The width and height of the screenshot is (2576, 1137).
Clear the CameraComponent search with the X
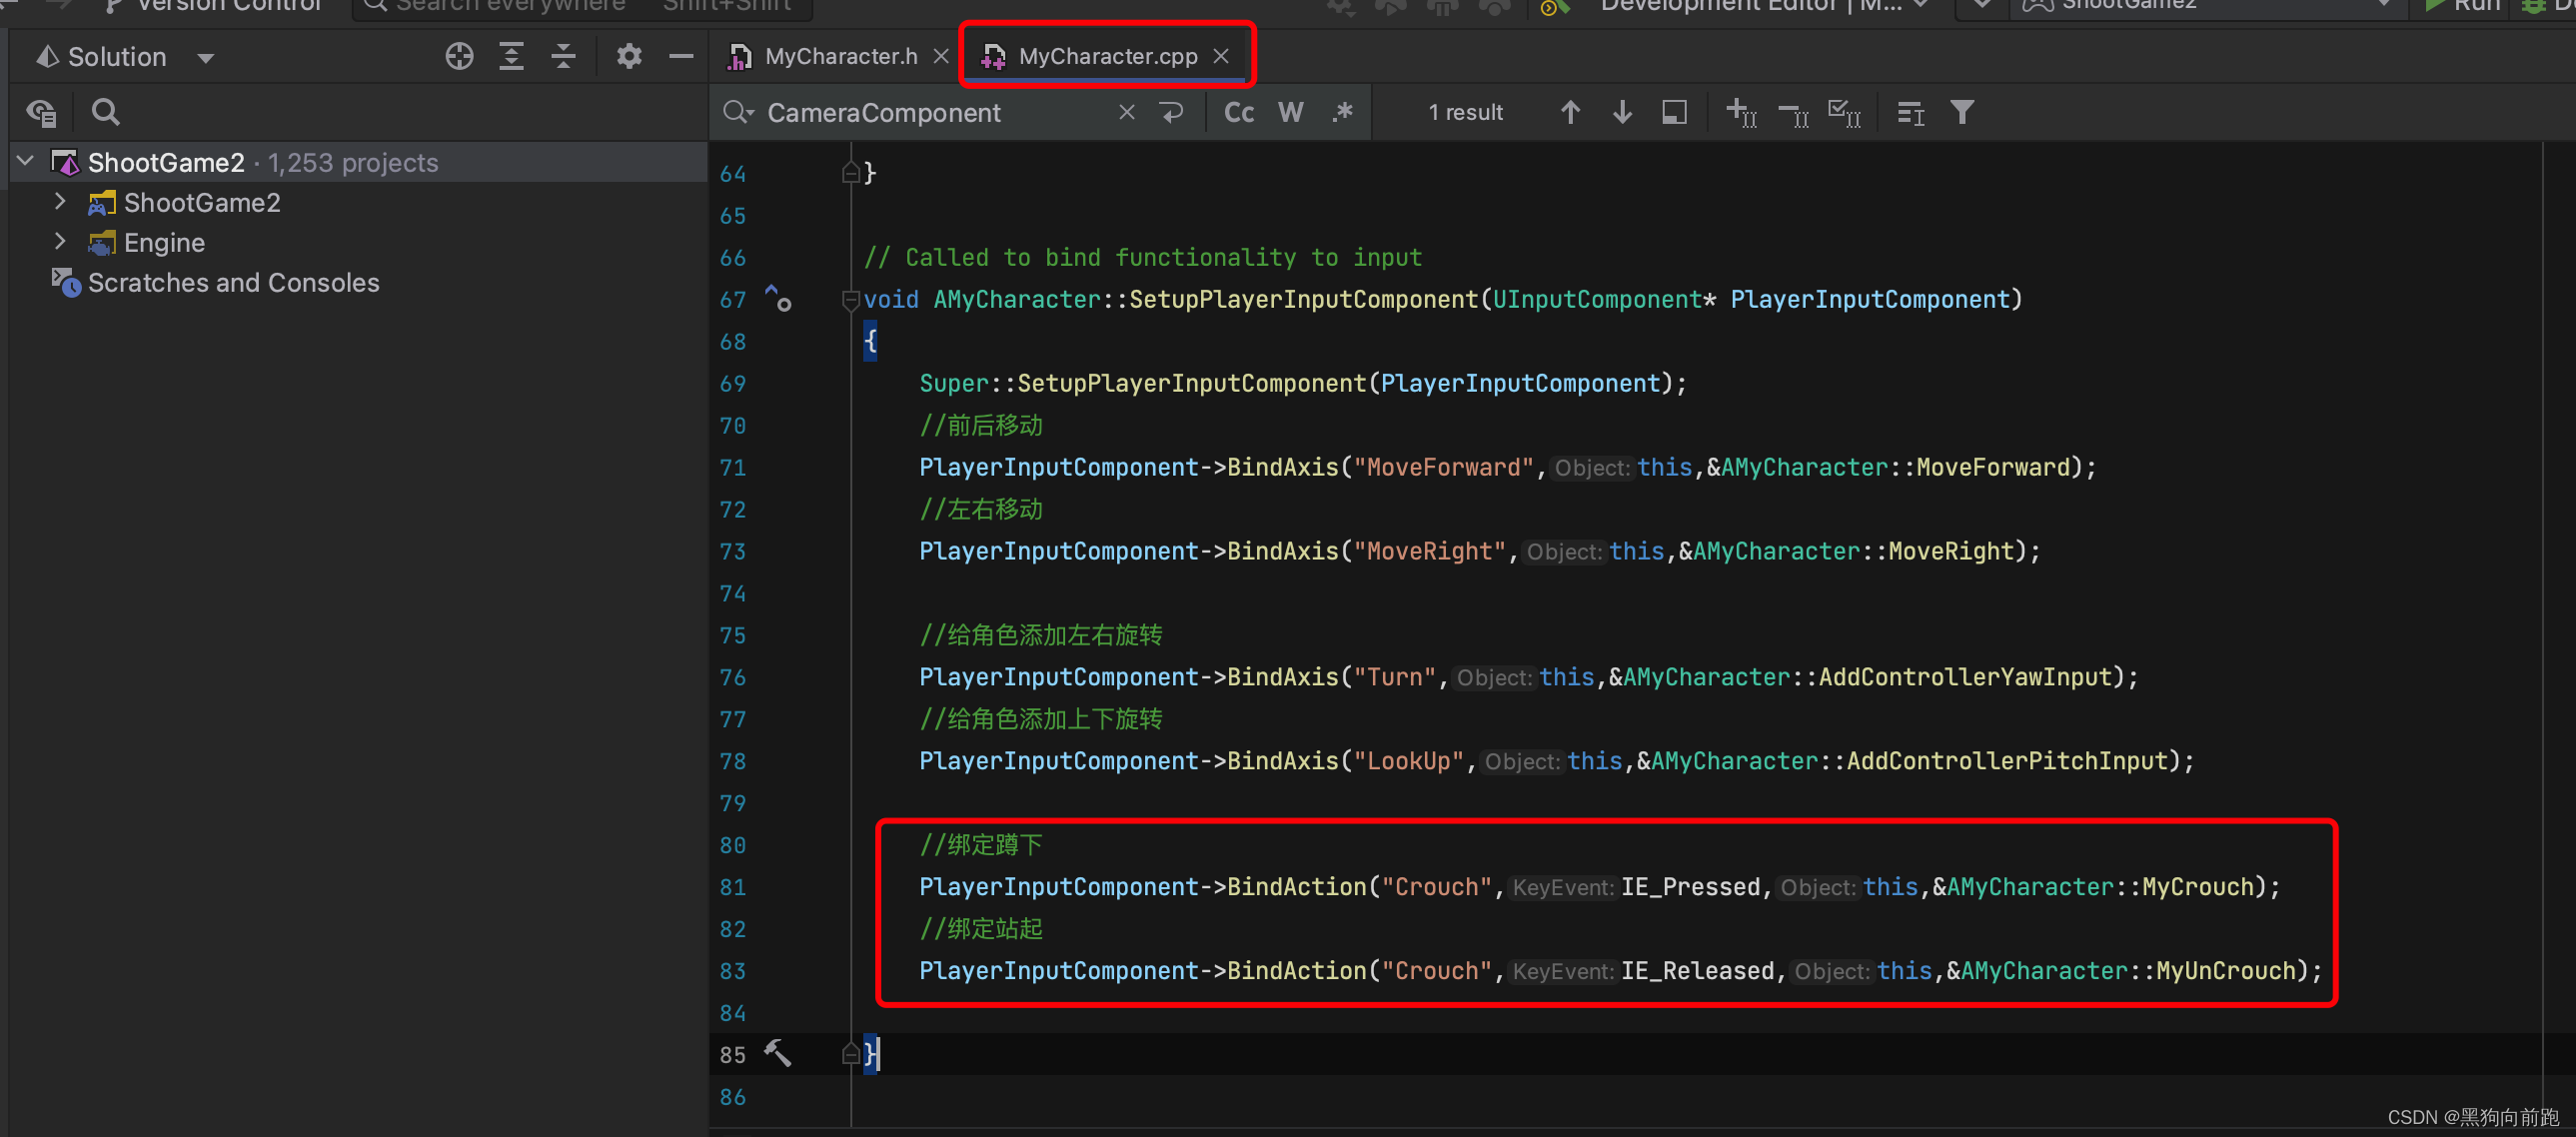(x=1126, y=112)
